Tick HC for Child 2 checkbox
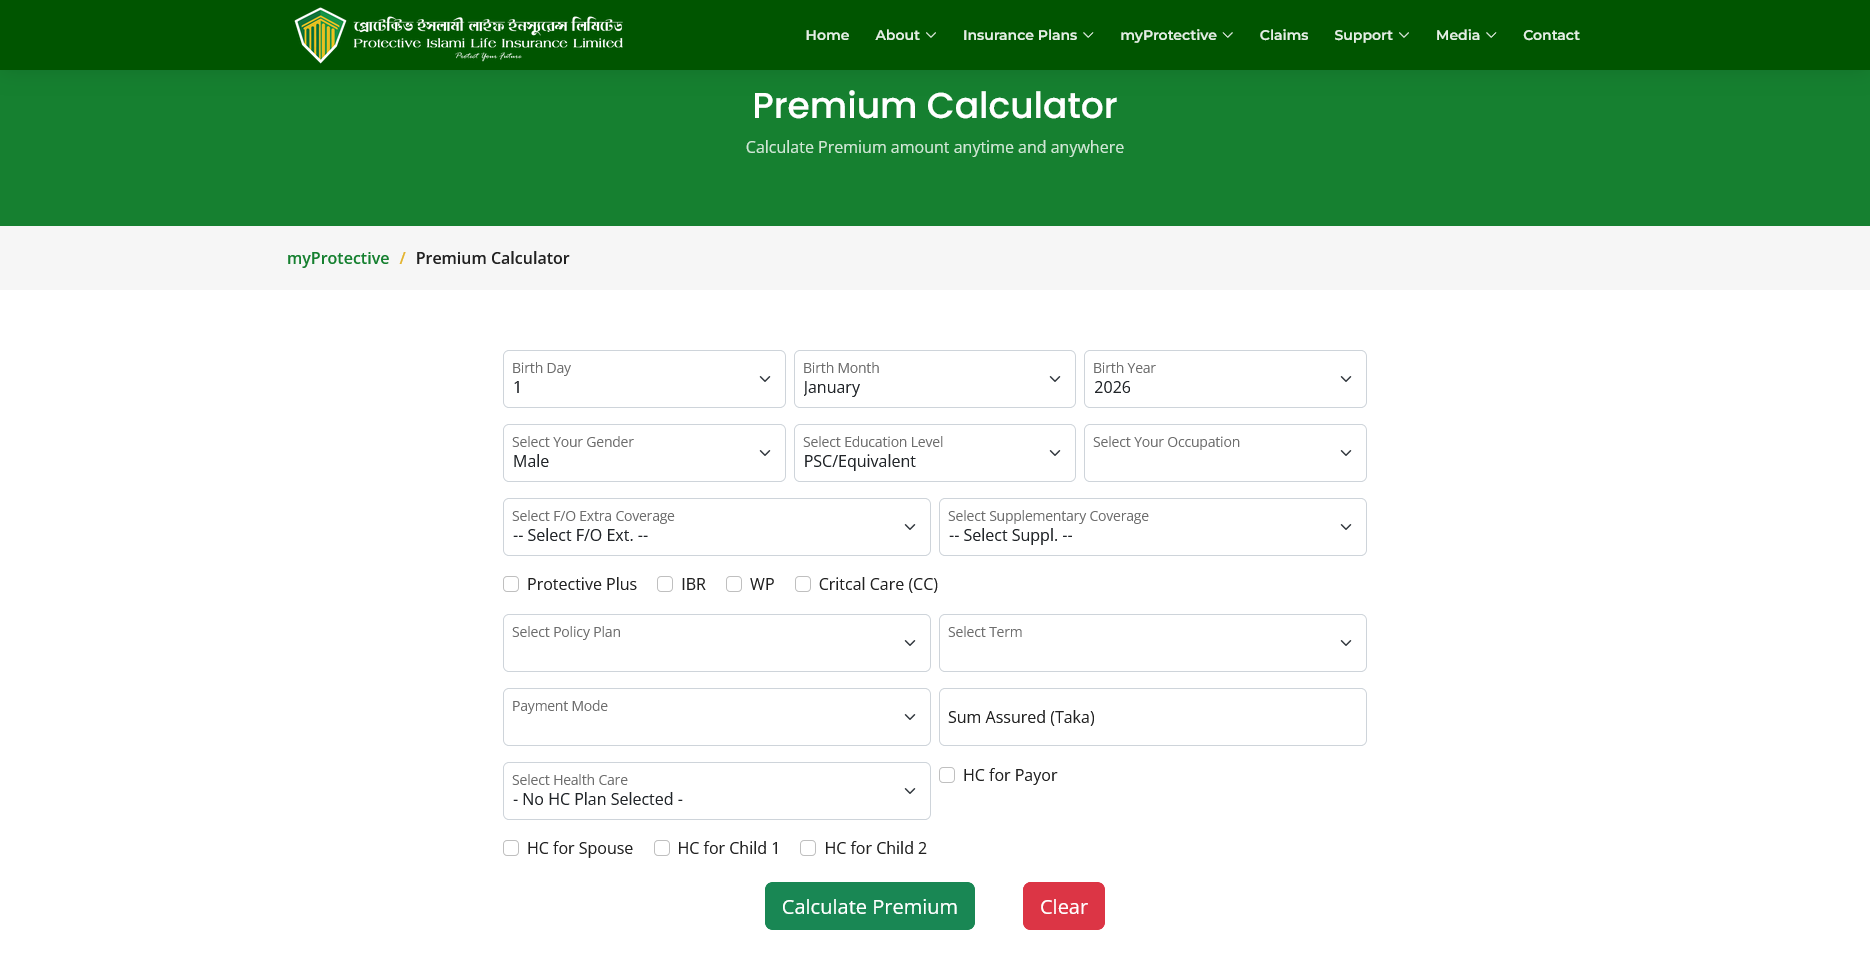Image resolution: width=1870 pixels, height=964 pixels. [x=808, y=848]
